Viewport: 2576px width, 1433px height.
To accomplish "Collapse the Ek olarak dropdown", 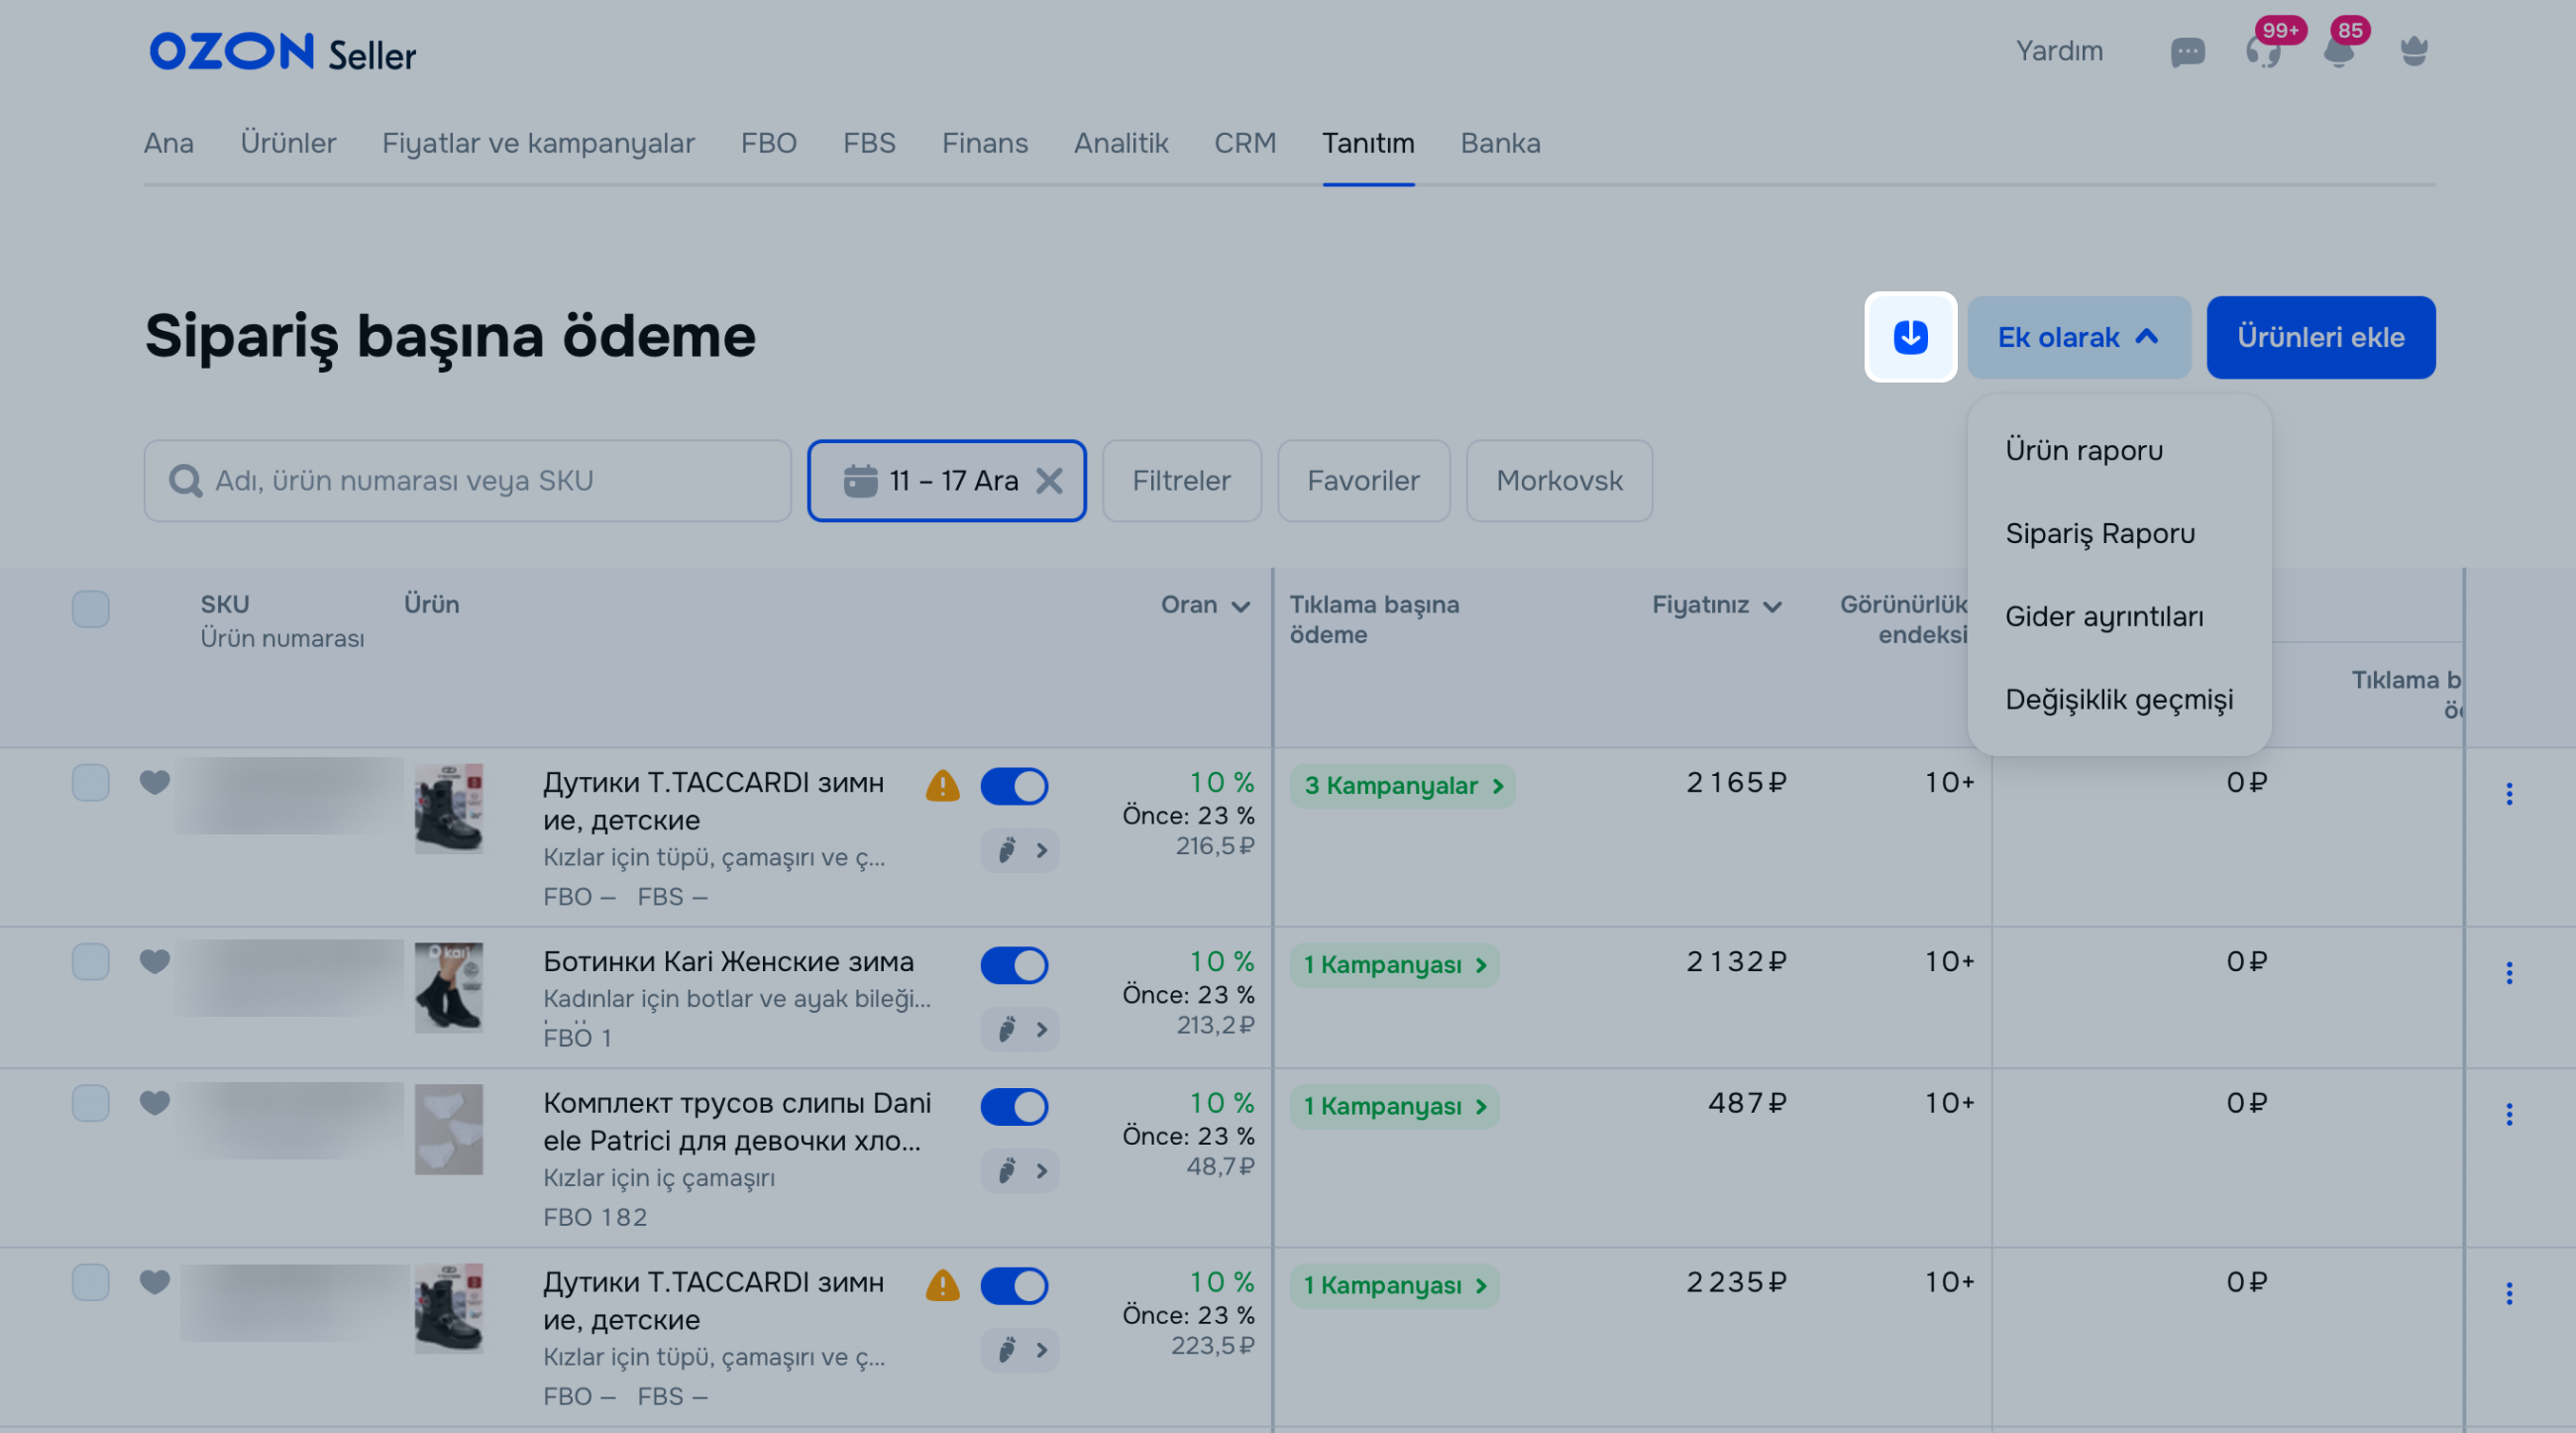I will coord(2078,337).
